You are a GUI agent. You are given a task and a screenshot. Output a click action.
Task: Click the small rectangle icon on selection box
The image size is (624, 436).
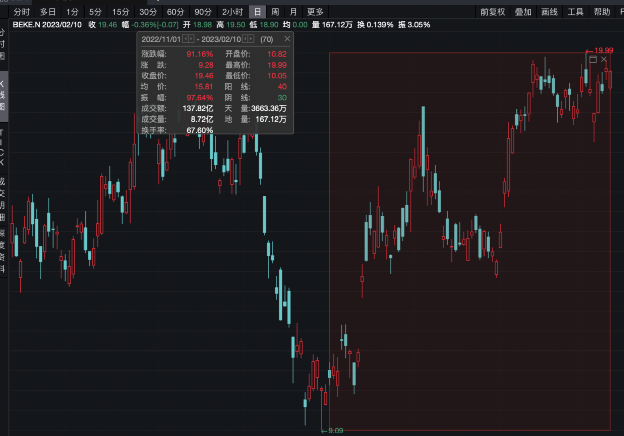(x=592, y=59)
